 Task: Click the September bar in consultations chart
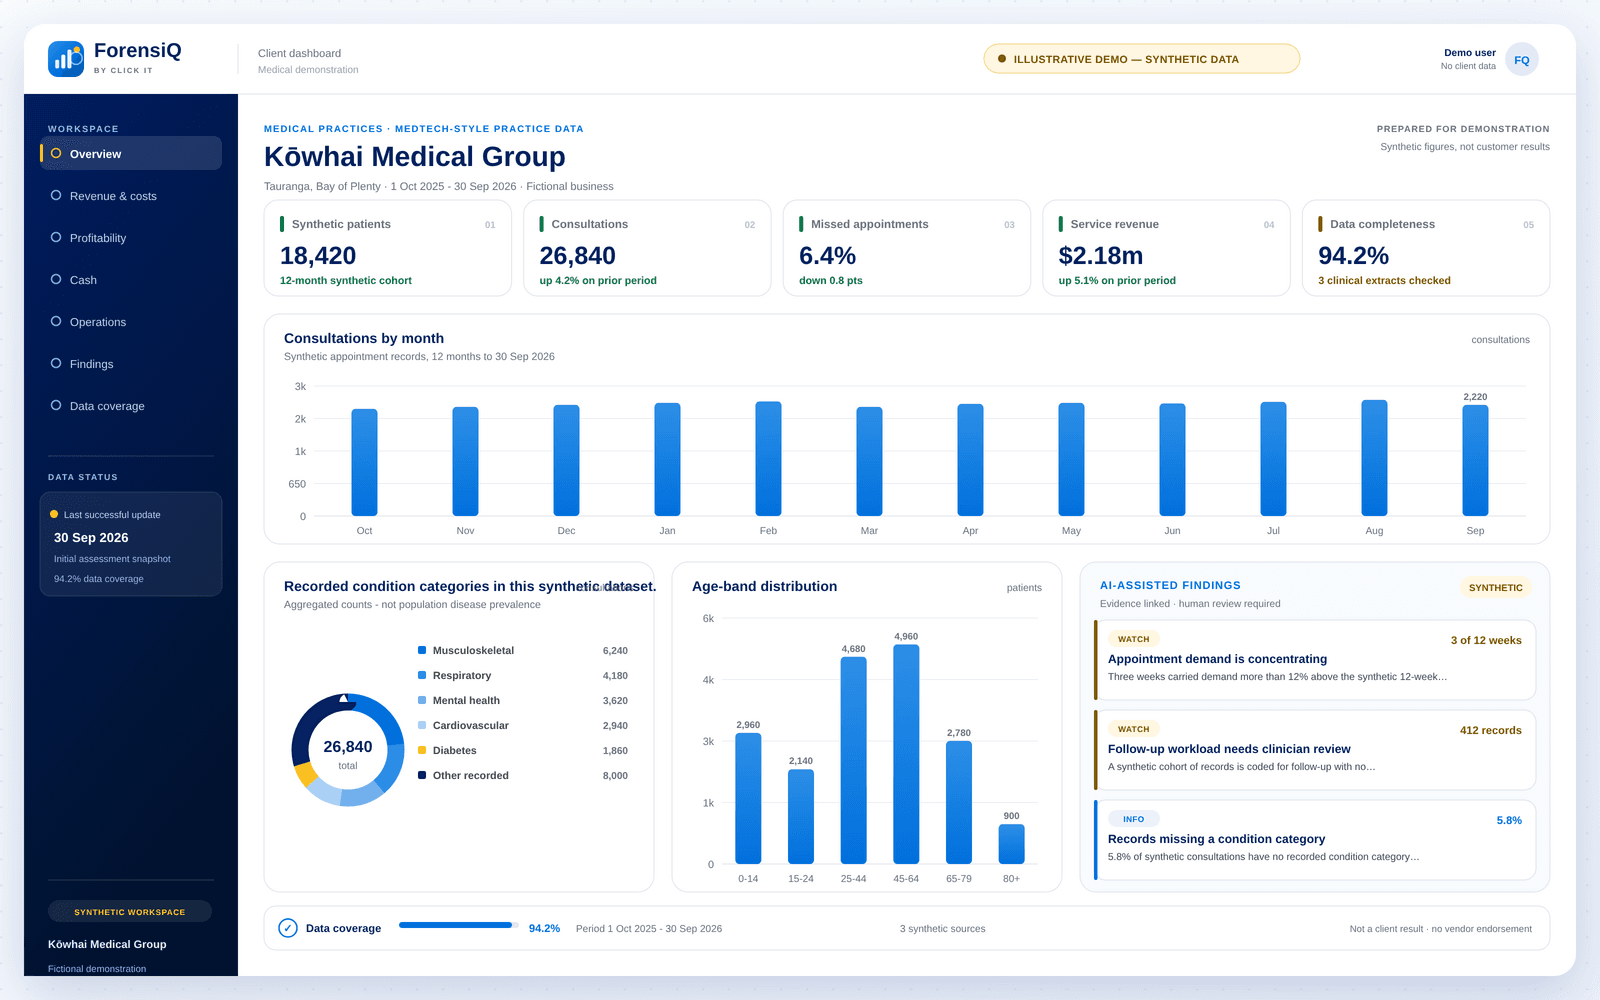tap(1475, 460)
